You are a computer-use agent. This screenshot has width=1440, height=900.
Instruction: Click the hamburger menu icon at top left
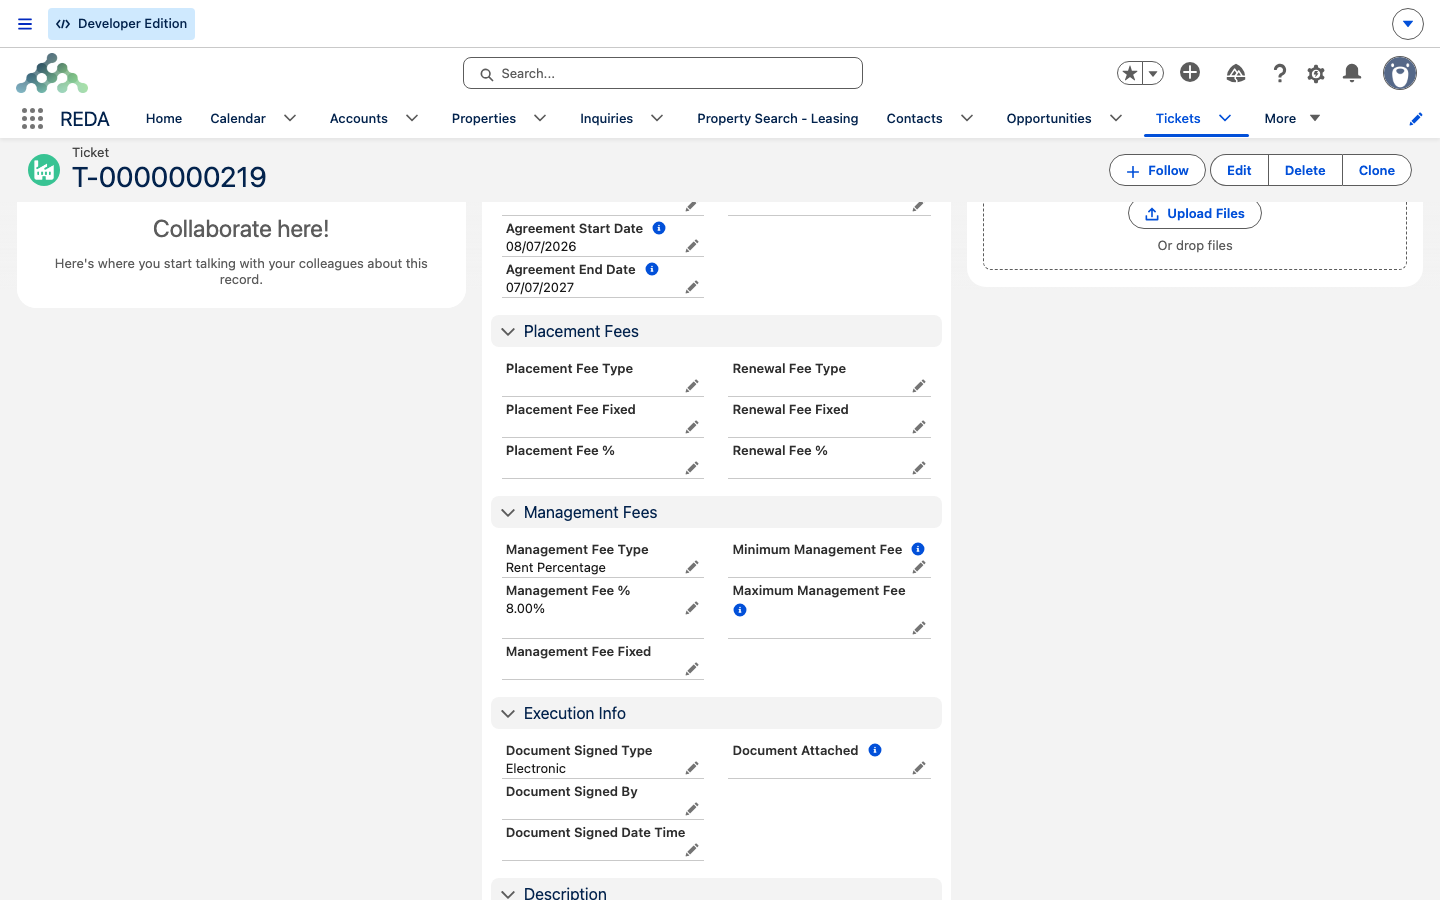[25, 24]
